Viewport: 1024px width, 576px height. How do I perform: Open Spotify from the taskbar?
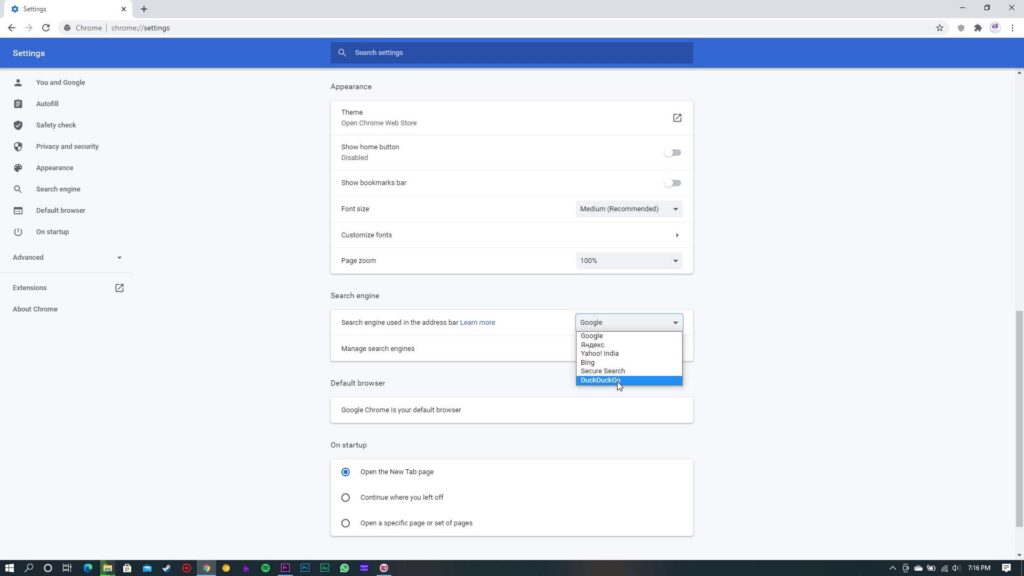[266, 568]
